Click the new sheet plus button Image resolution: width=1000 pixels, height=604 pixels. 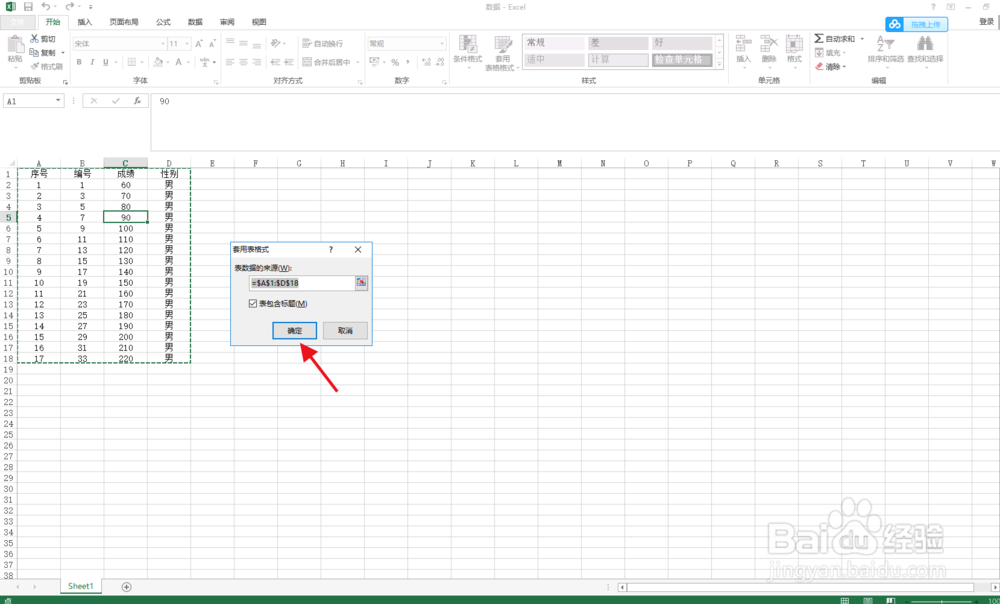click(x=126, y=587)
